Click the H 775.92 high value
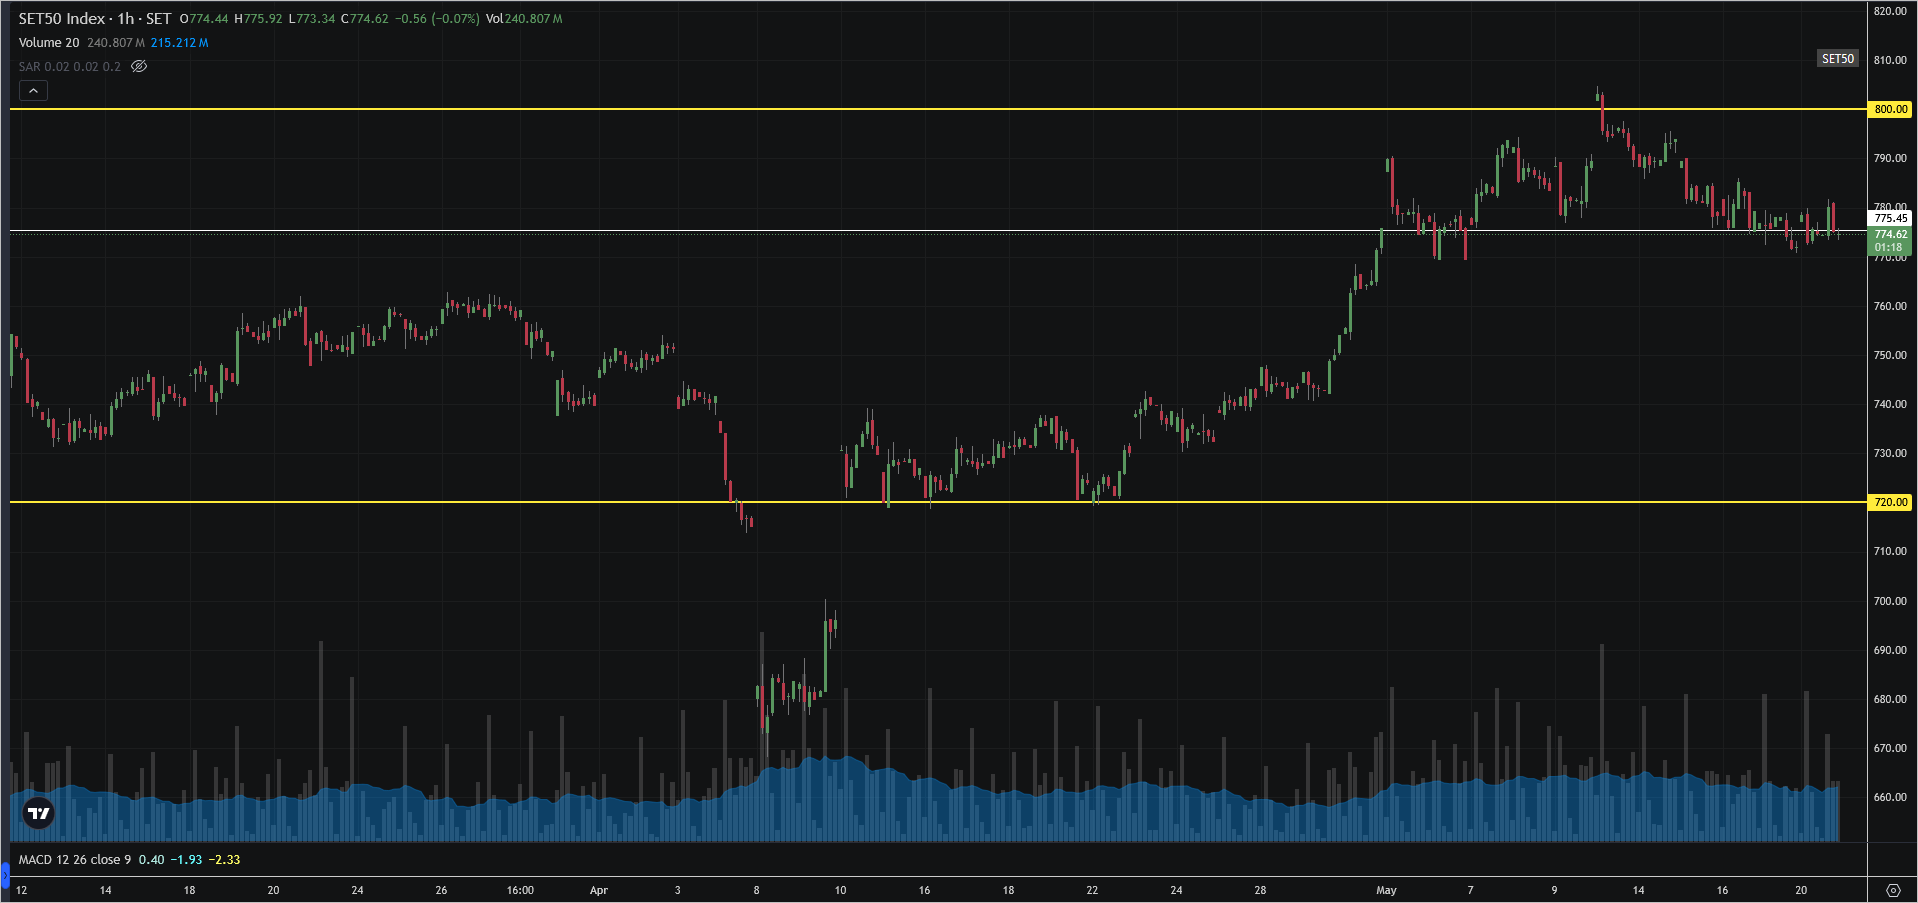1918x903 pixels. [258, 19]
